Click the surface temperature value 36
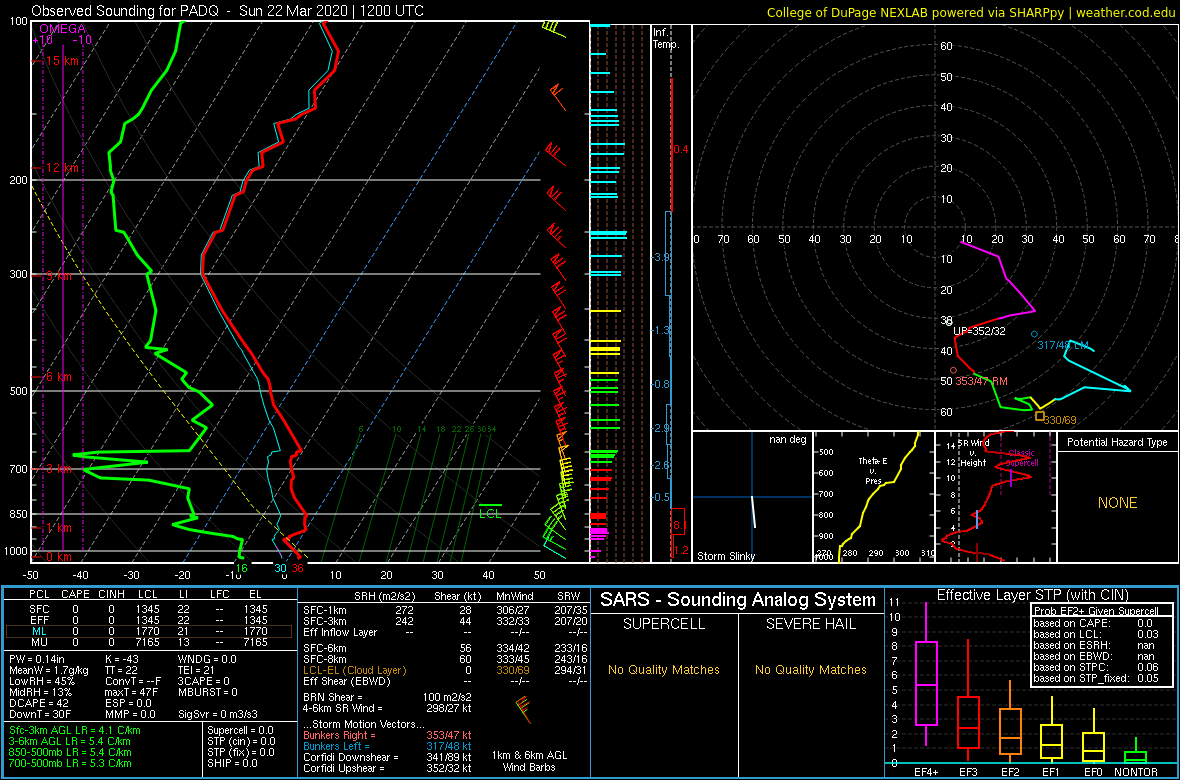The height and width of the screenshot is (780, 1180). click(297, 568)
